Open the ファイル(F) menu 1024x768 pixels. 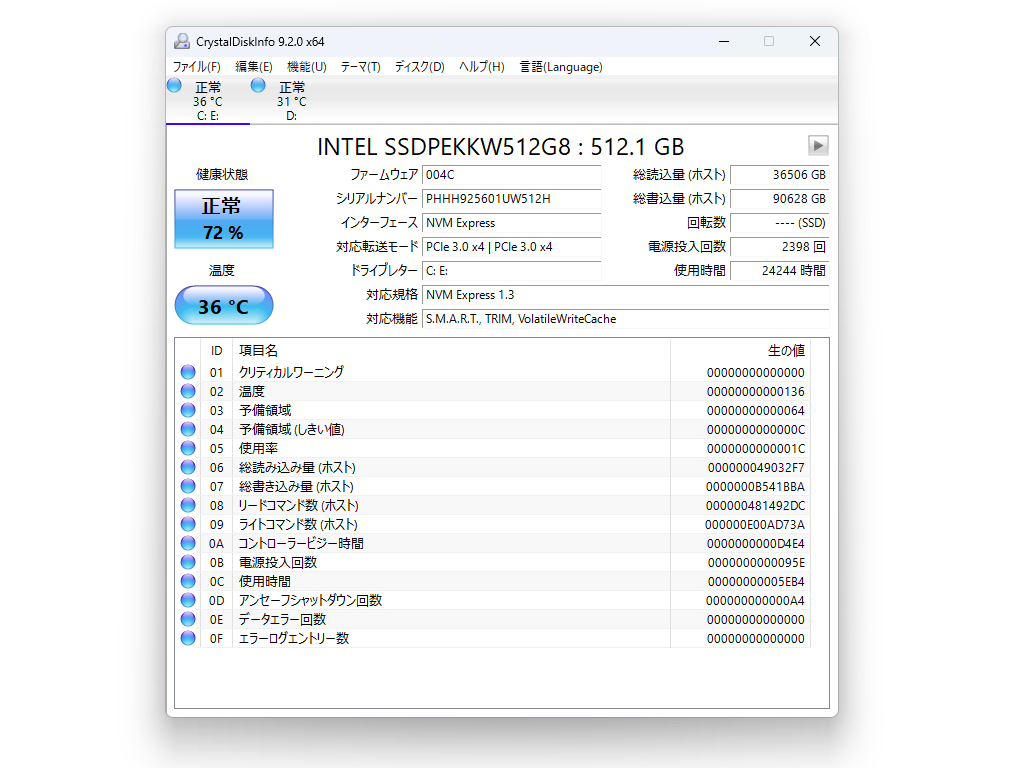(x=197, y=67)
